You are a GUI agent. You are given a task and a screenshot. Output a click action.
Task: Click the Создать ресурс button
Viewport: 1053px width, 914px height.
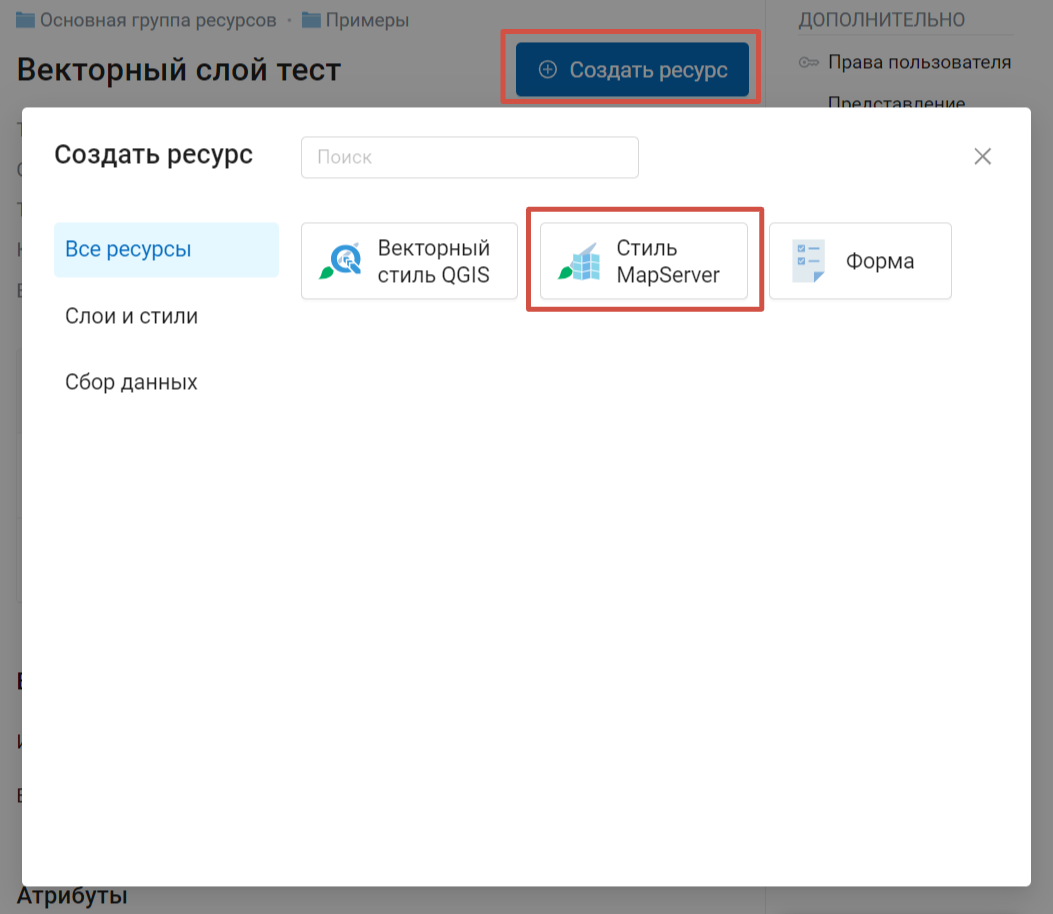632,69
